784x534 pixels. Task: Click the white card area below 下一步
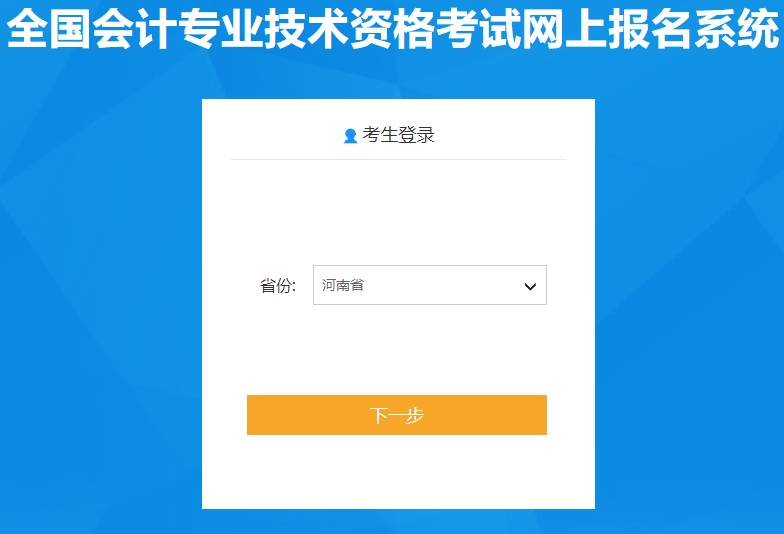pos(398,472)
